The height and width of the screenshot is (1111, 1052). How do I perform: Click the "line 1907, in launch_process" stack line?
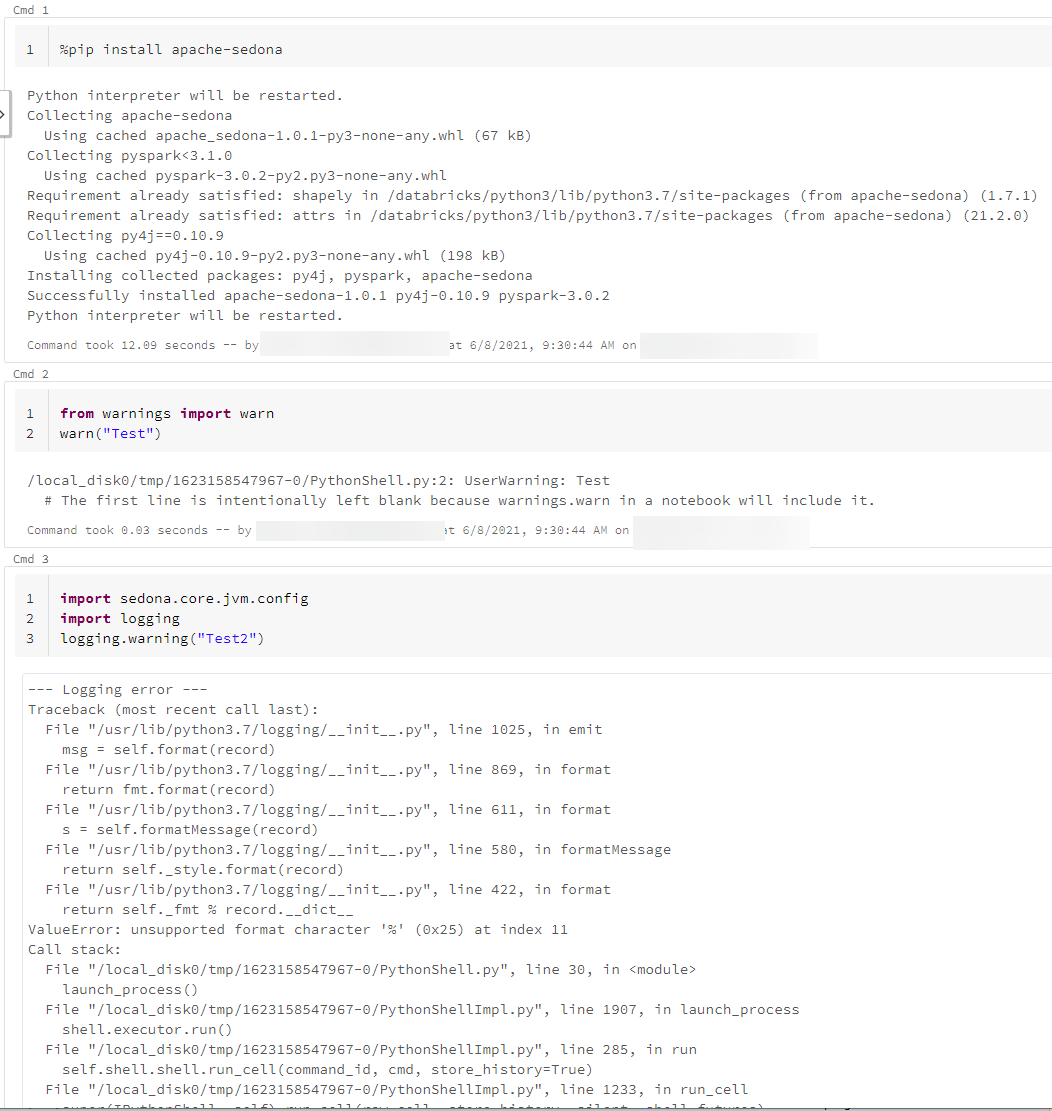click(422, 1010)
